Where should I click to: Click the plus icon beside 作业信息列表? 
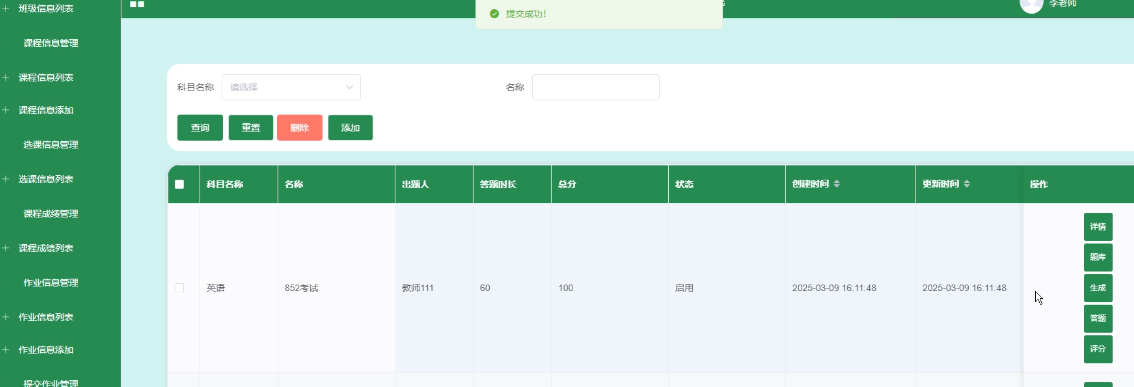pos(6,317)
